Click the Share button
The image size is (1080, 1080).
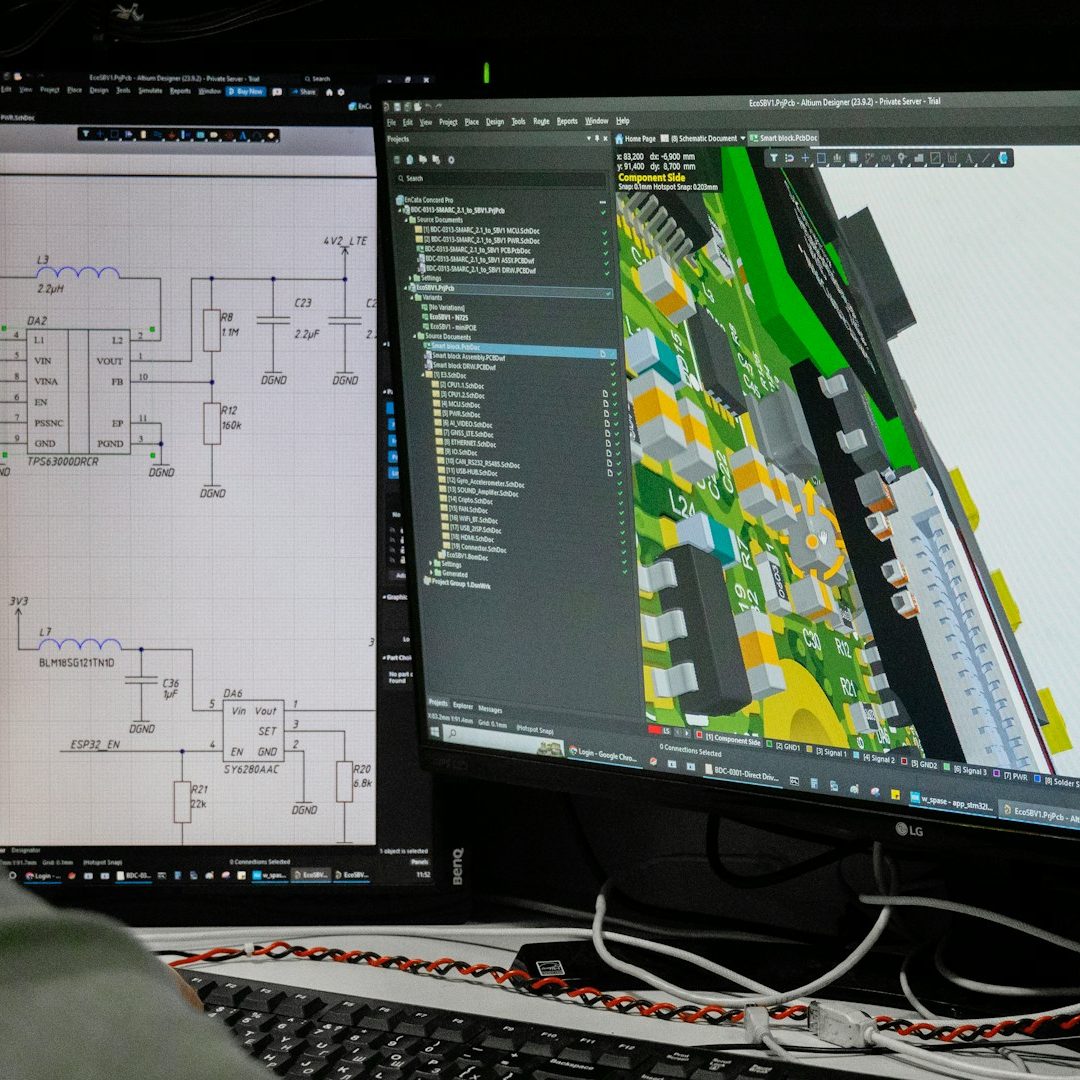304,92
